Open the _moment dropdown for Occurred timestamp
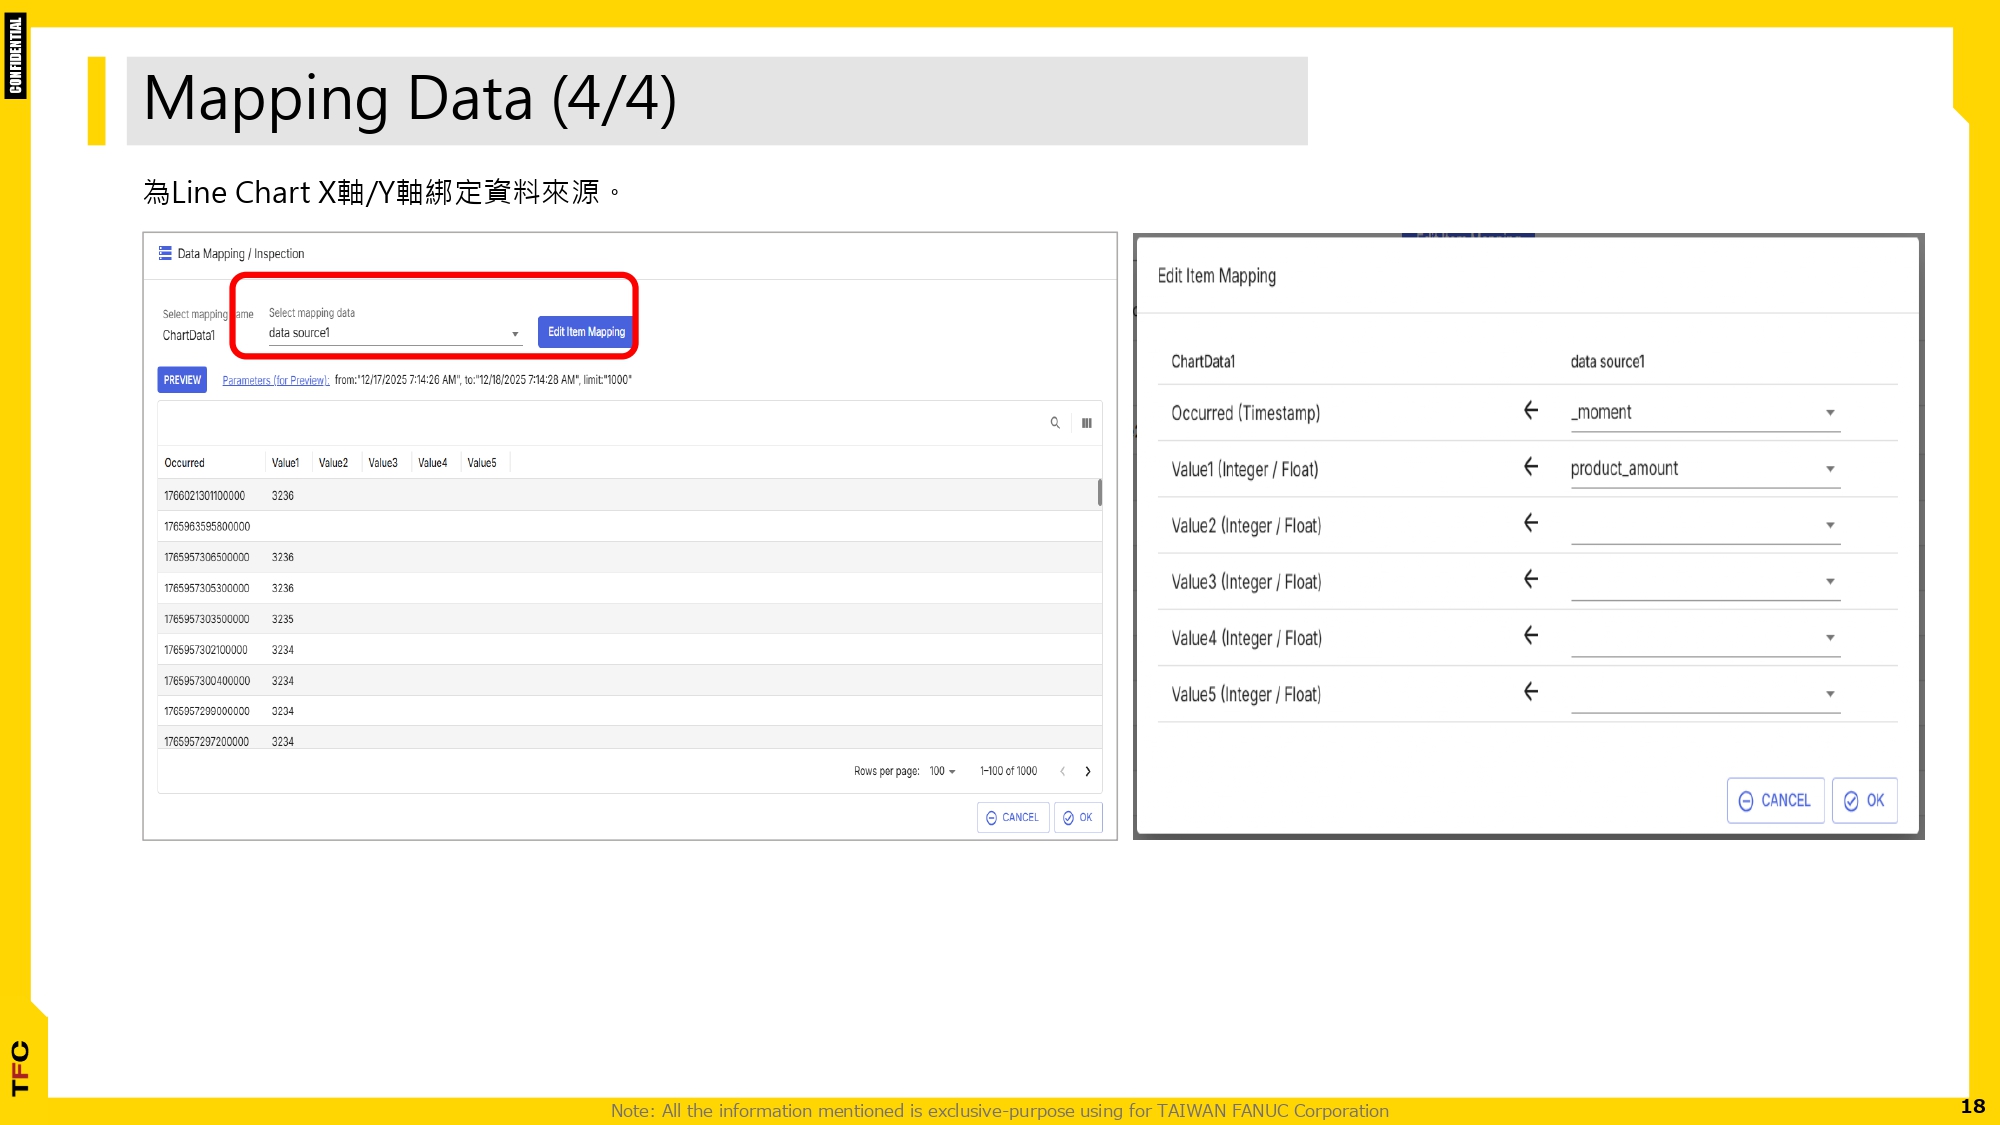 pos(1831,412)
